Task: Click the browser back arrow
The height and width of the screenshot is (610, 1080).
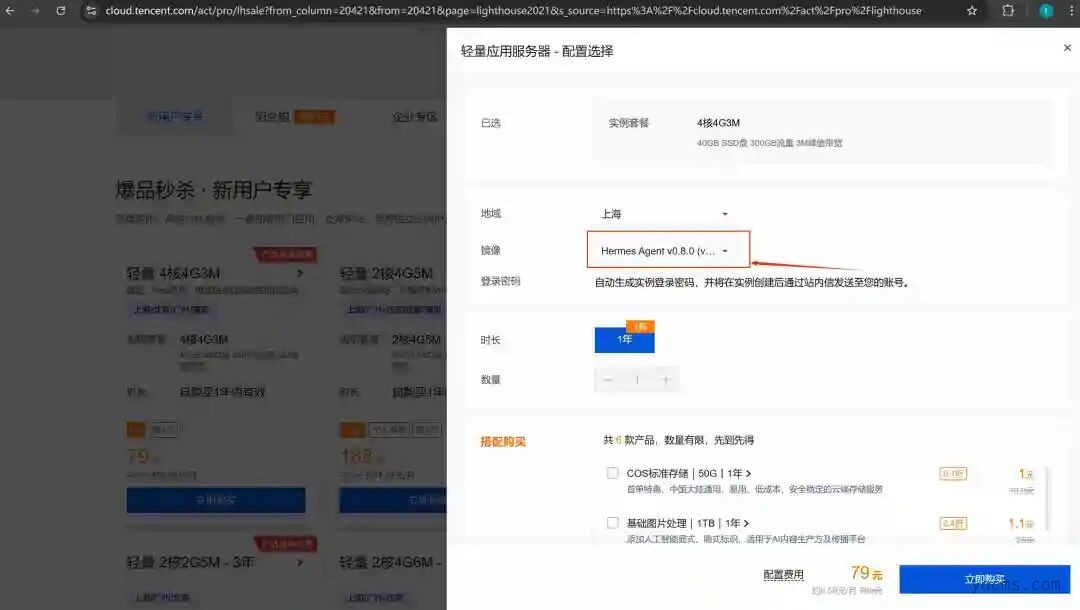Action: click(x=10, y=11)
